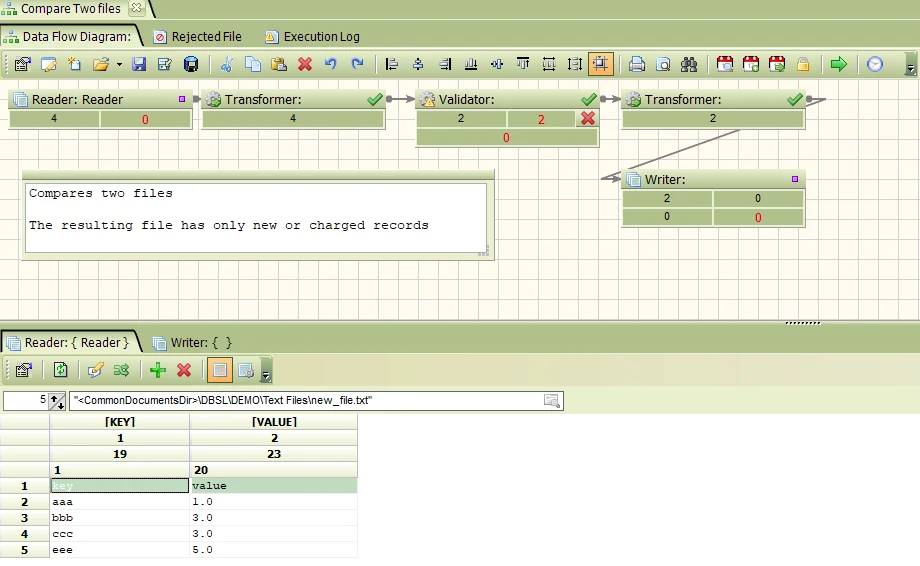The image size is (920, 566).
Task: Toggle the highlighted snap to grid button
Action: pyautogui.click(x=601, y=64)
